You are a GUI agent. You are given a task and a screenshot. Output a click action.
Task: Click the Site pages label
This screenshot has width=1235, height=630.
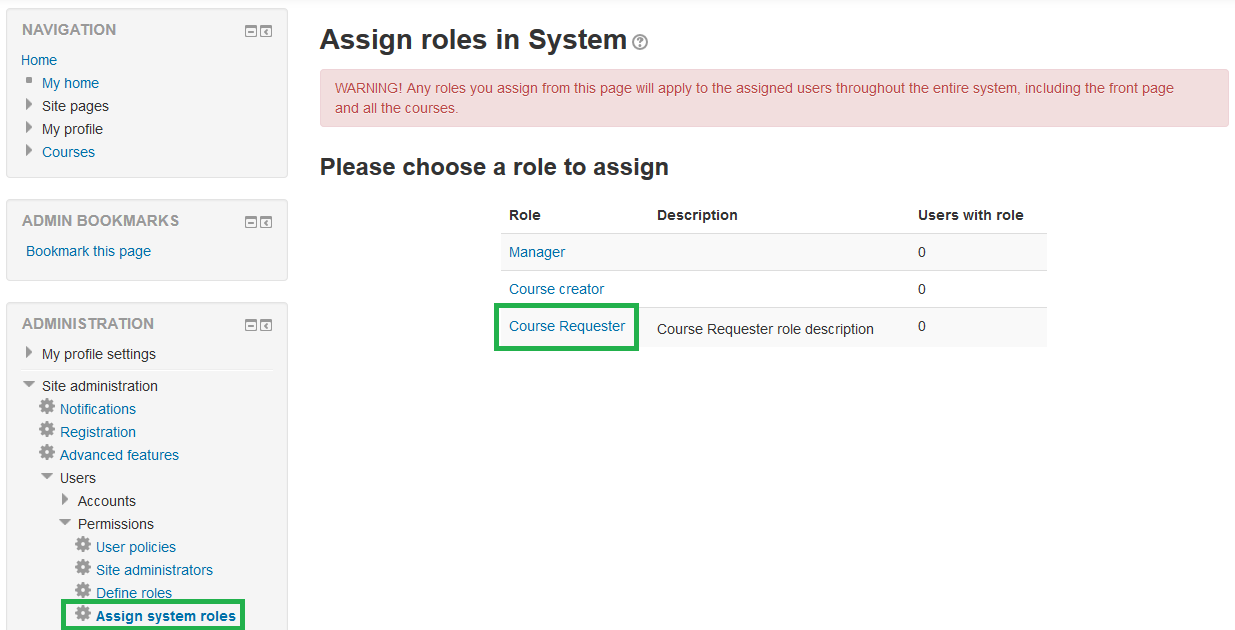[75, 106]
